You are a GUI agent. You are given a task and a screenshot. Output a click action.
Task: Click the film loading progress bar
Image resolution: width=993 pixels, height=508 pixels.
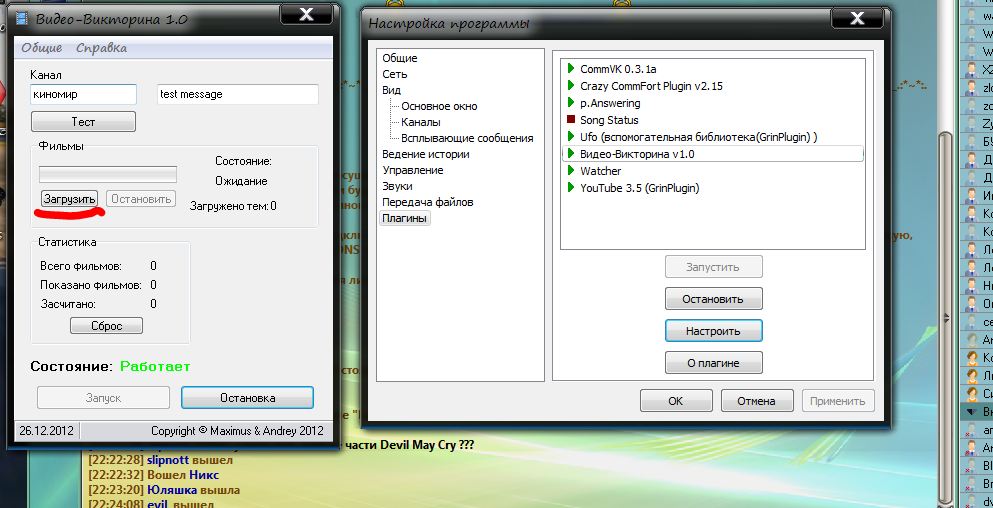(x=107, y=174)
